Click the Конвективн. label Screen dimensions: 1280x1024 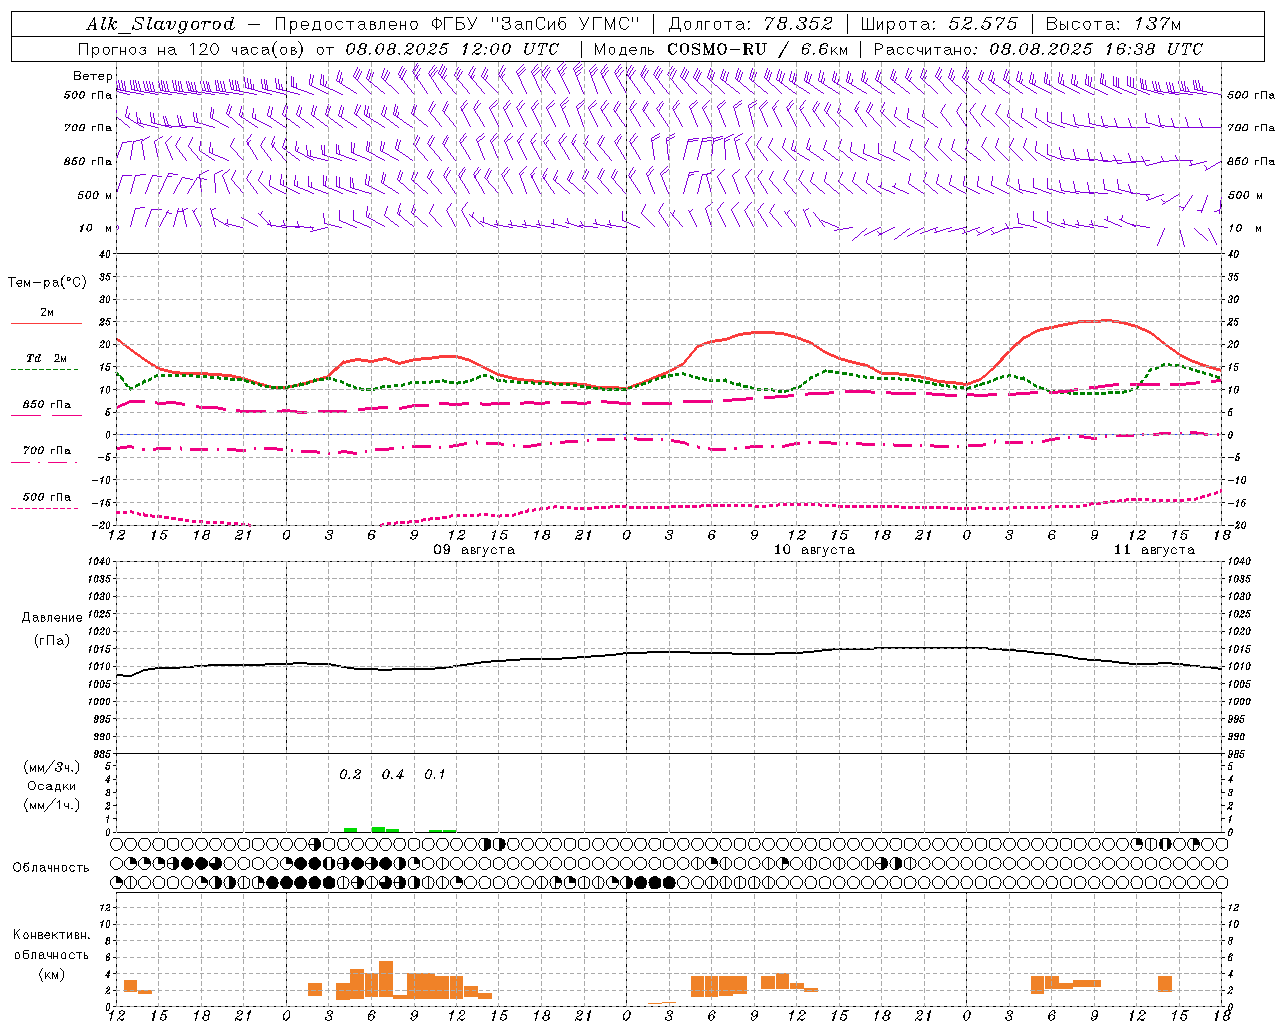point(52,935)
